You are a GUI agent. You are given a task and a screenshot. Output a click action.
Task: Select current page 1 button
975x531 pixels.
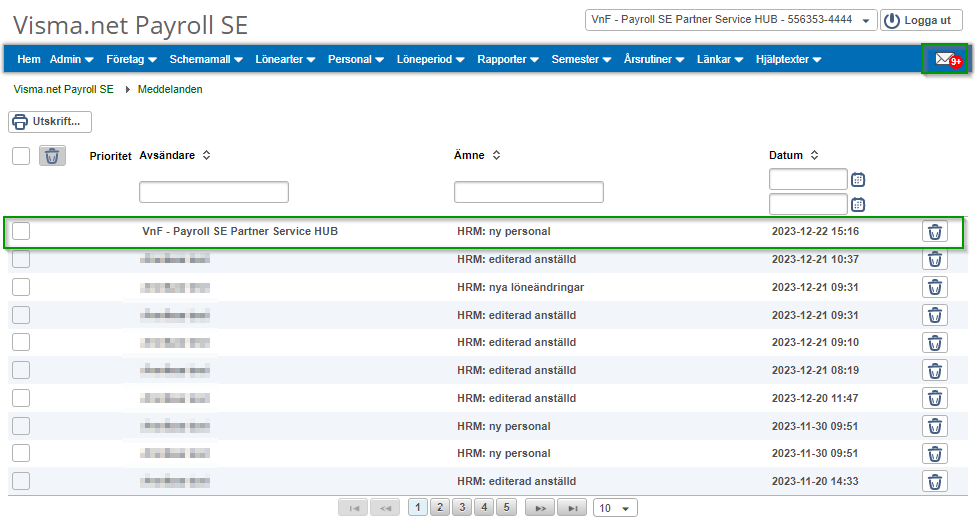[418, 507]
